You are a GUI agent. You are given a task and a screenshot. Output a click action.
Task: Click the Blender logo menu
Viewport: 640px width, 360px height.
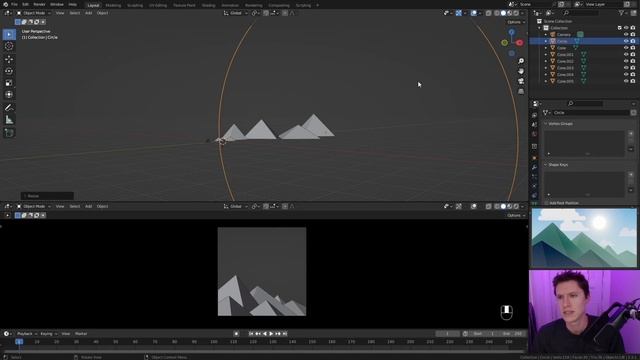tap(5, 4)
